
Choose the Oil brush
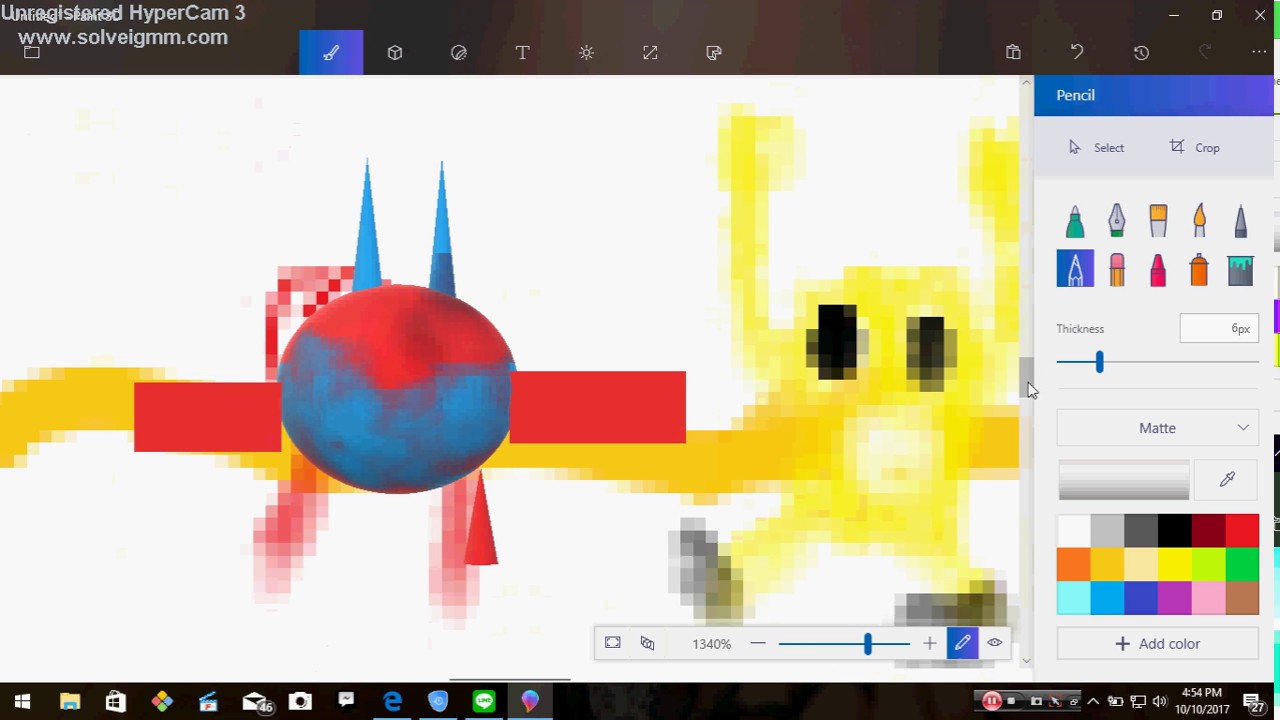click(1158, 221)
